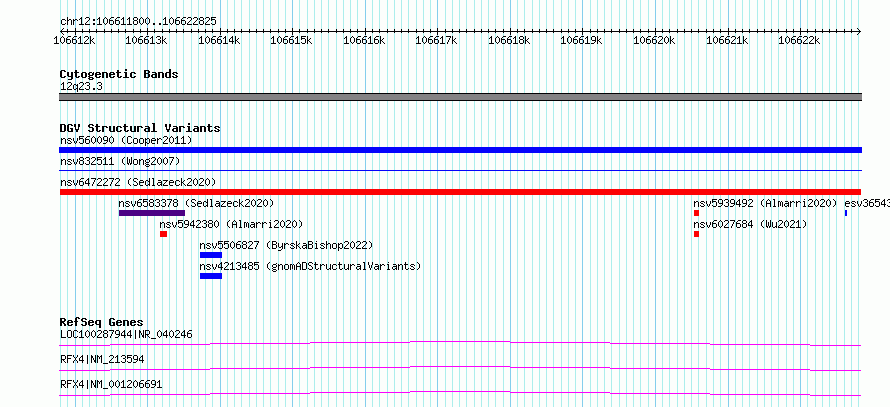Click the 106620k ruler tick label
Image resolution: width=890 pixels, height=407 pixels.
(654, 40)
